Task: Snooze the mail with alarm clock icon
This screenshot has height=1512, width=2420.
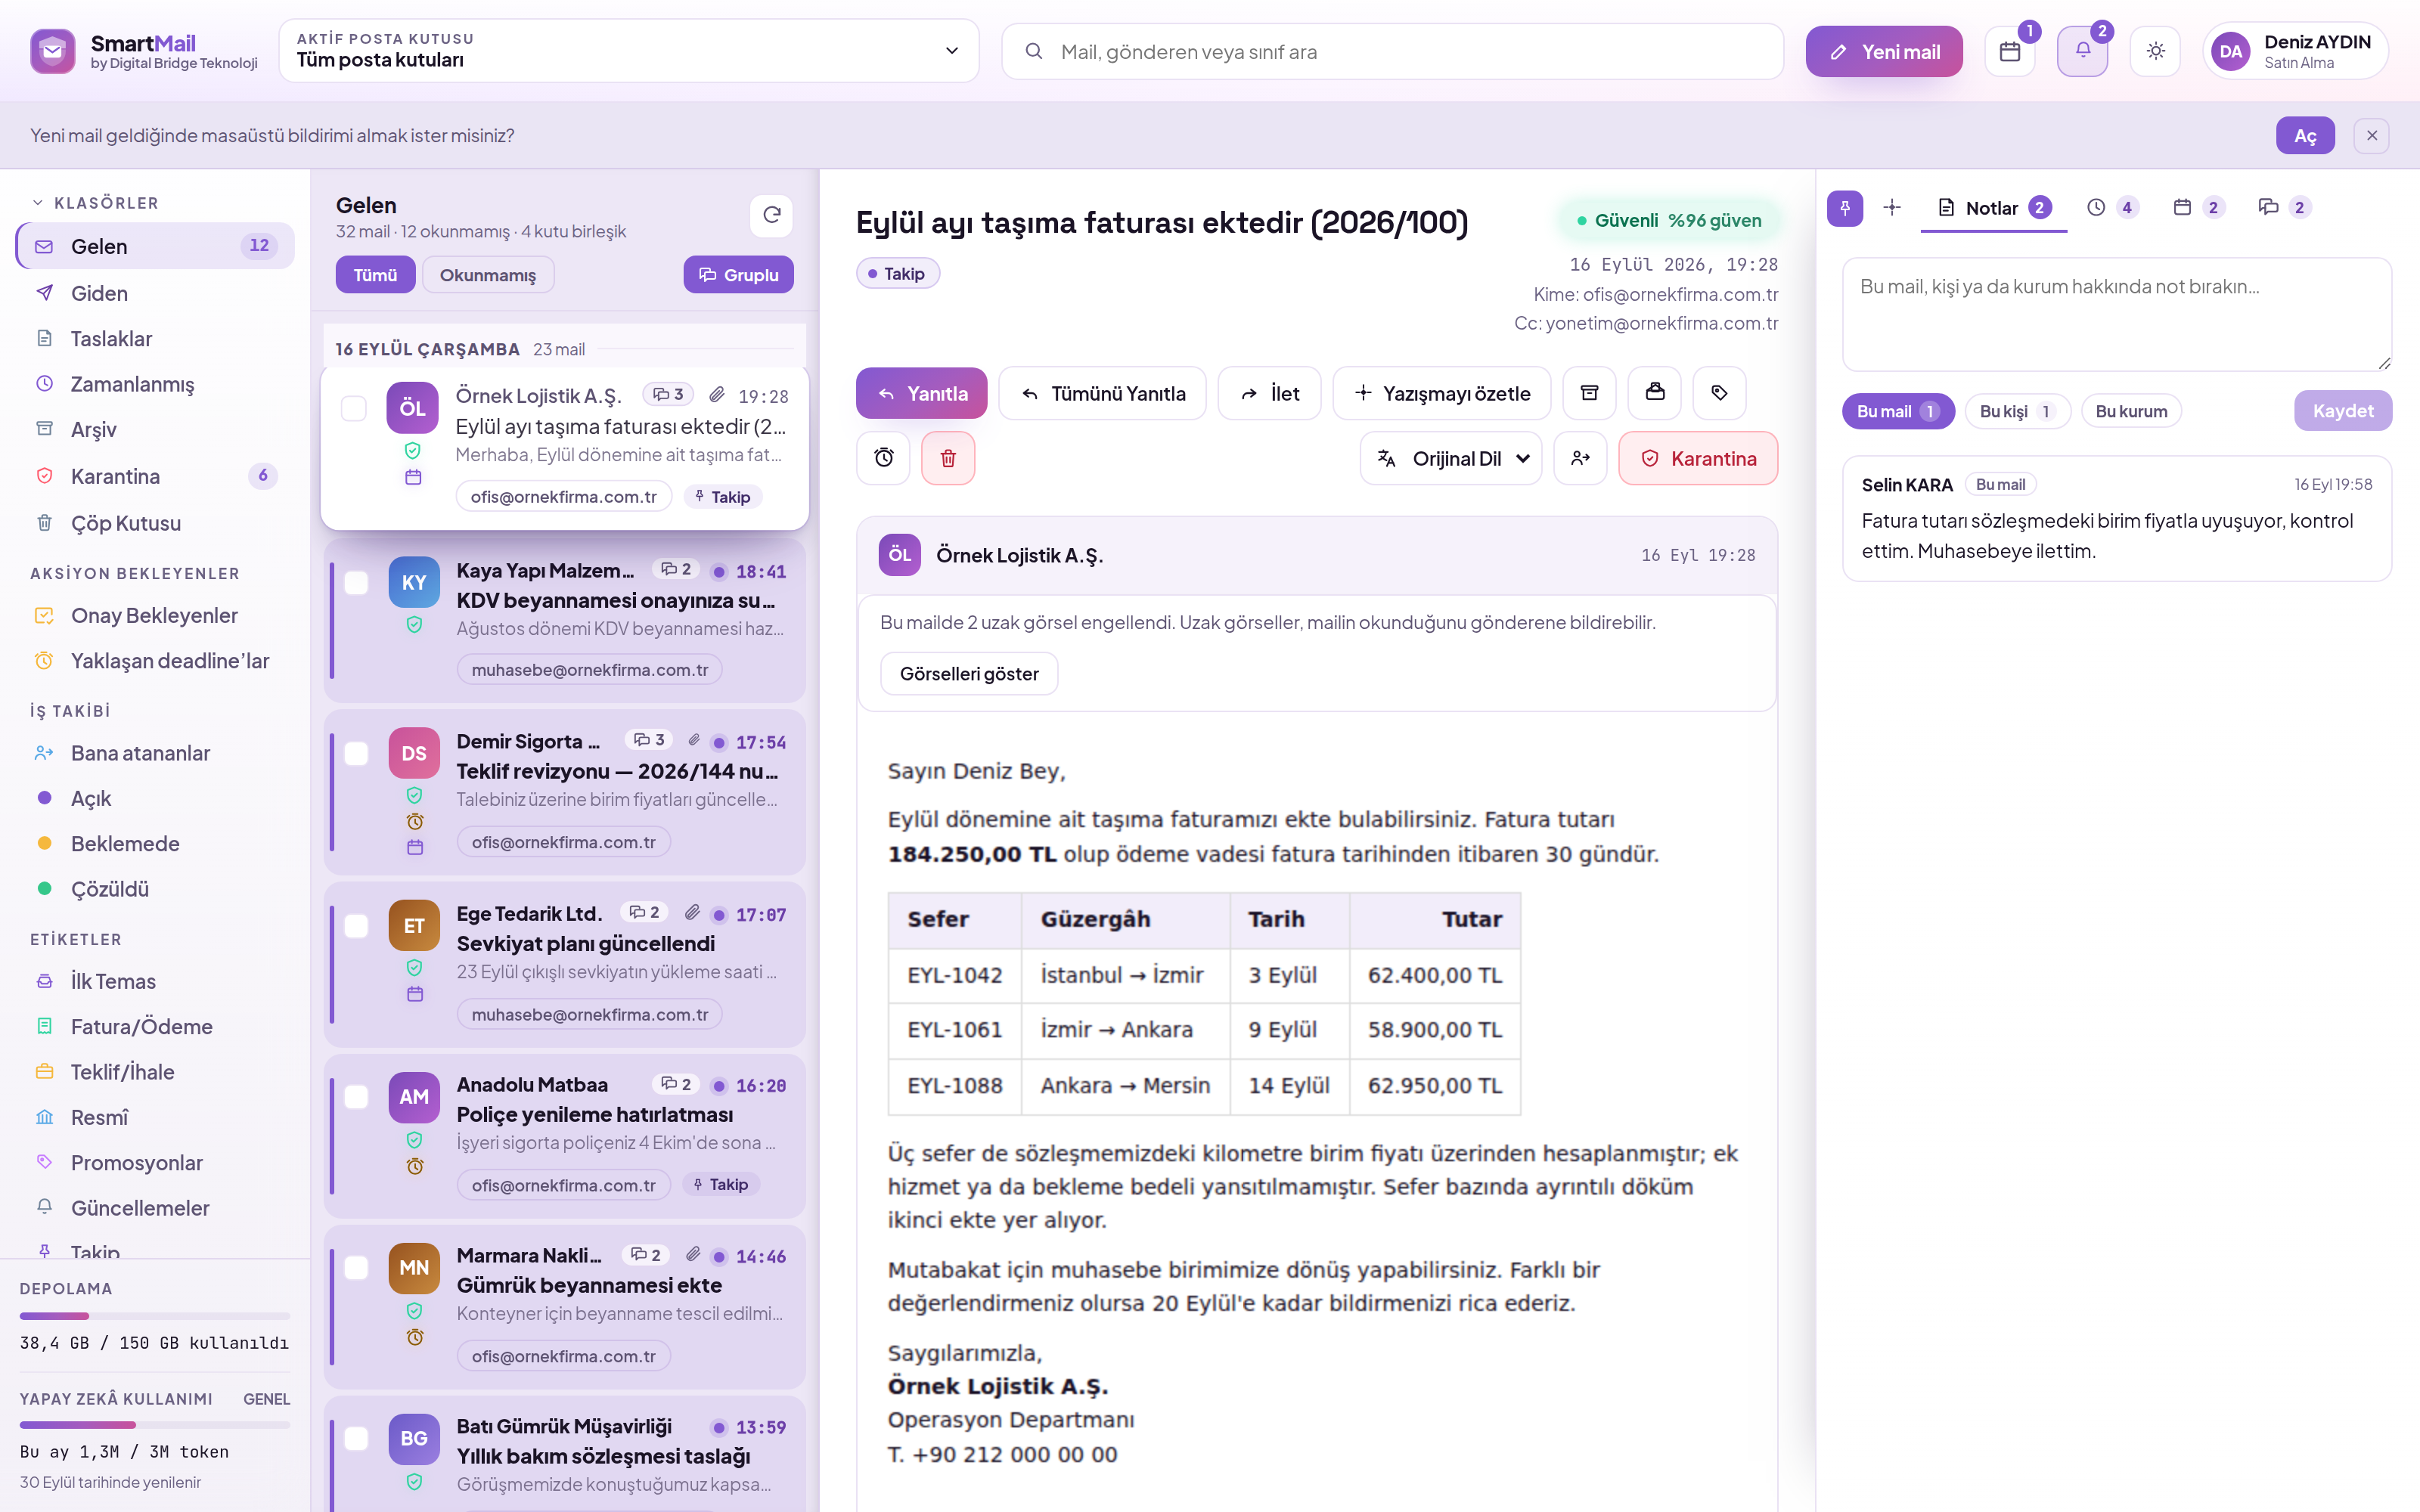Action: pos(883,458)
